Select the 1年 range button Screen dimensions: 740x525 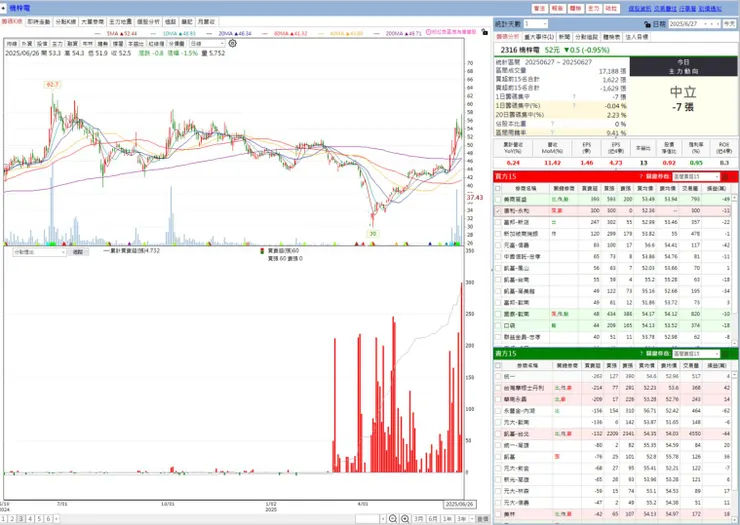click(x=447, y=519)
